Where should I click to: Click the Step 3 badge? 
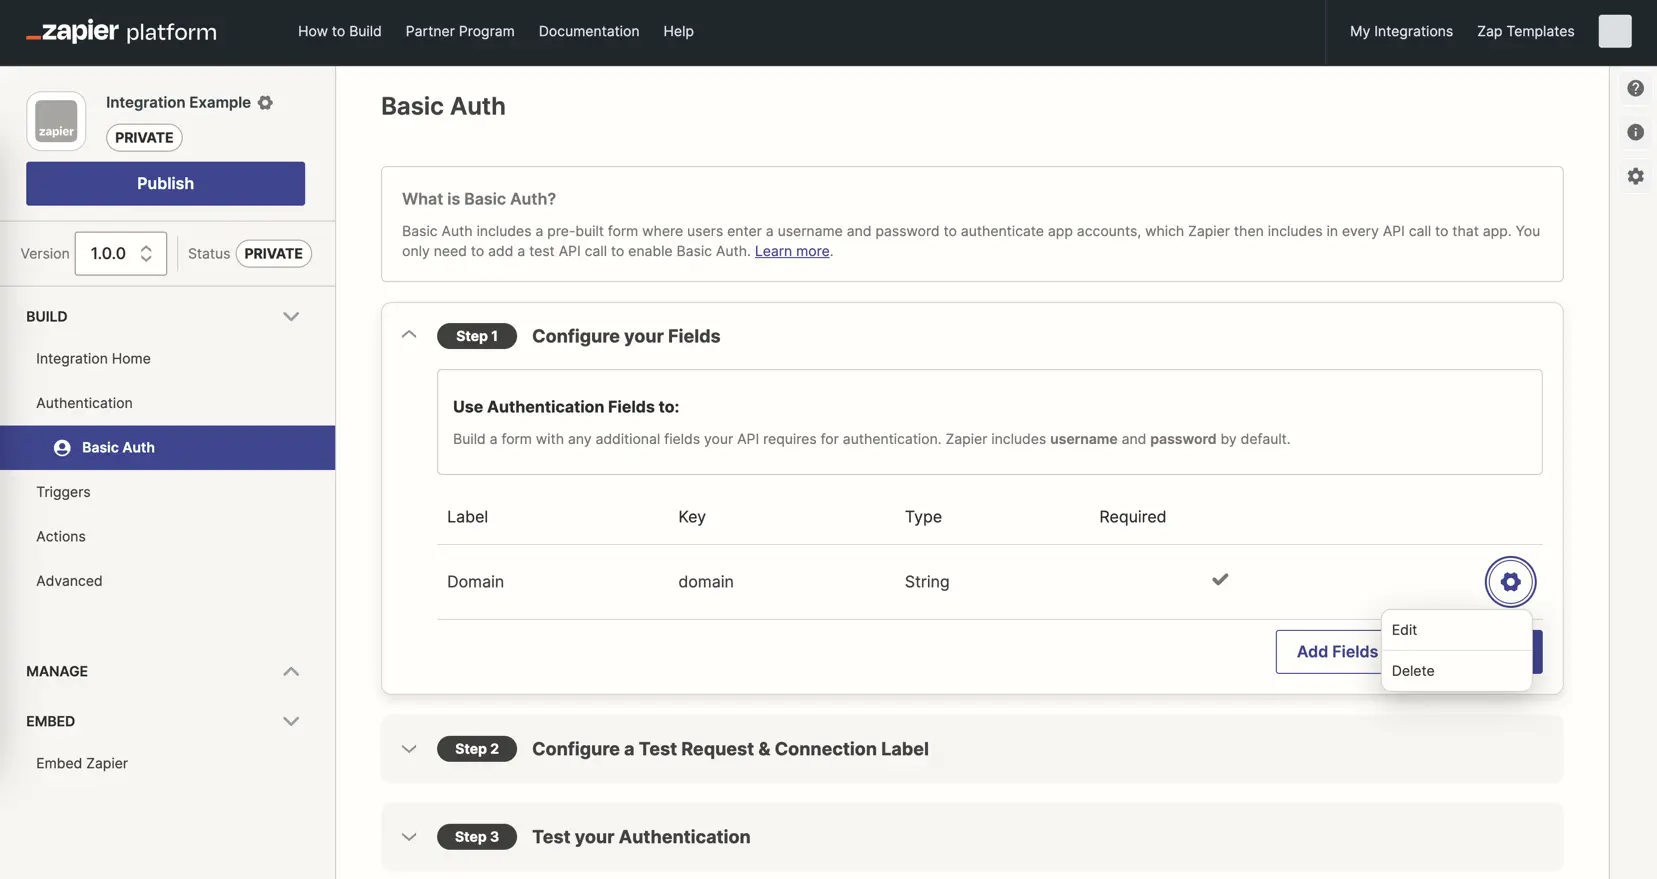click(477, 837)
